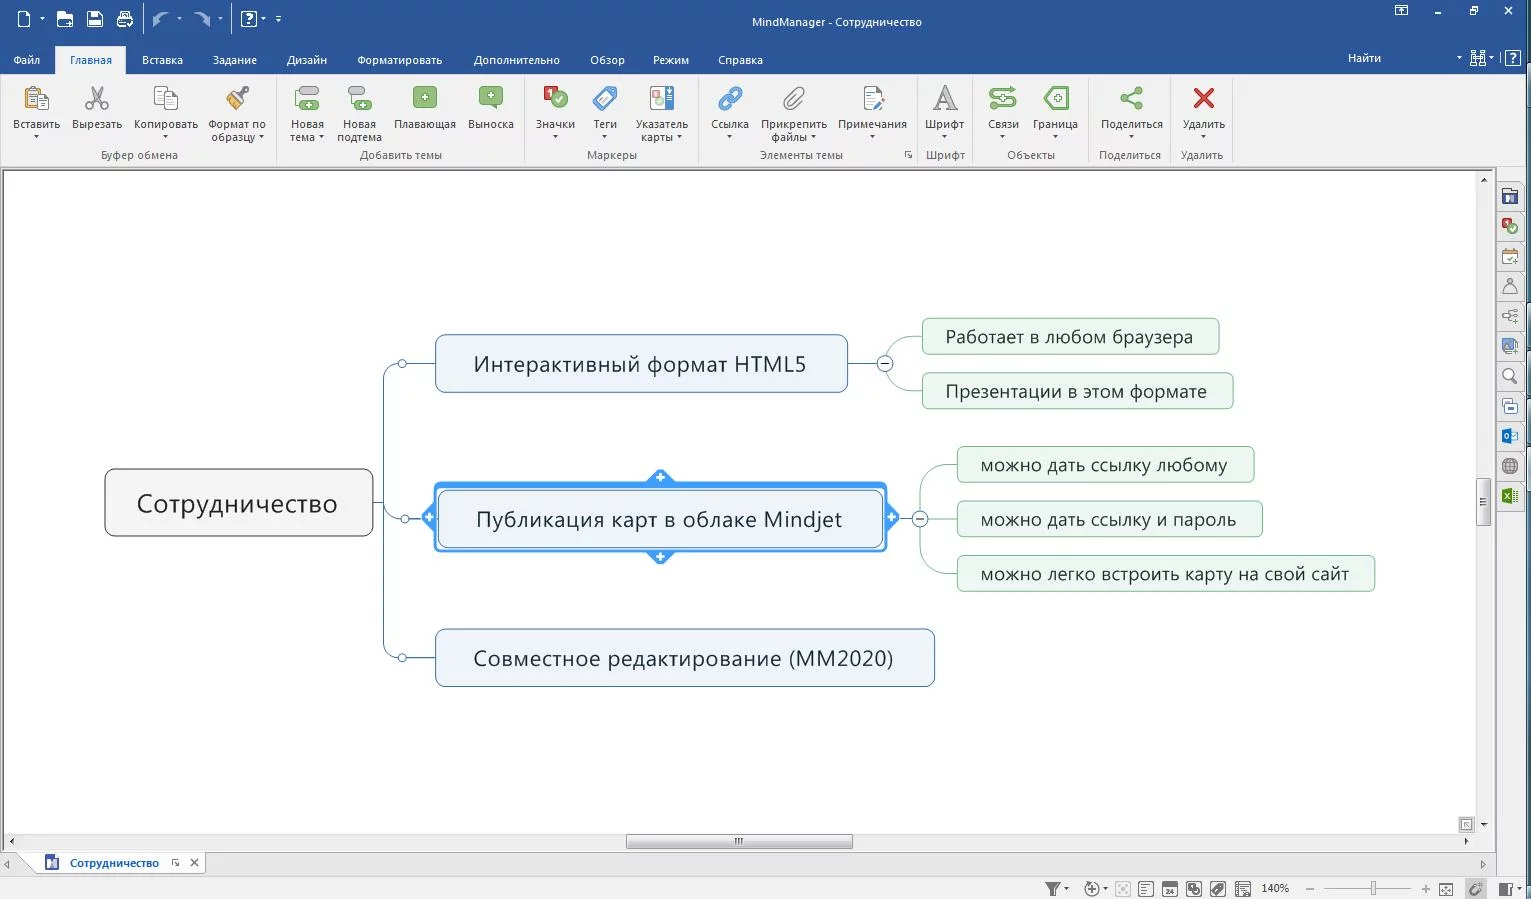Collapse subtopics of Публикация карт в облаке Mindjet
The width and height of the screenshot is (1531, 899).
920,519
